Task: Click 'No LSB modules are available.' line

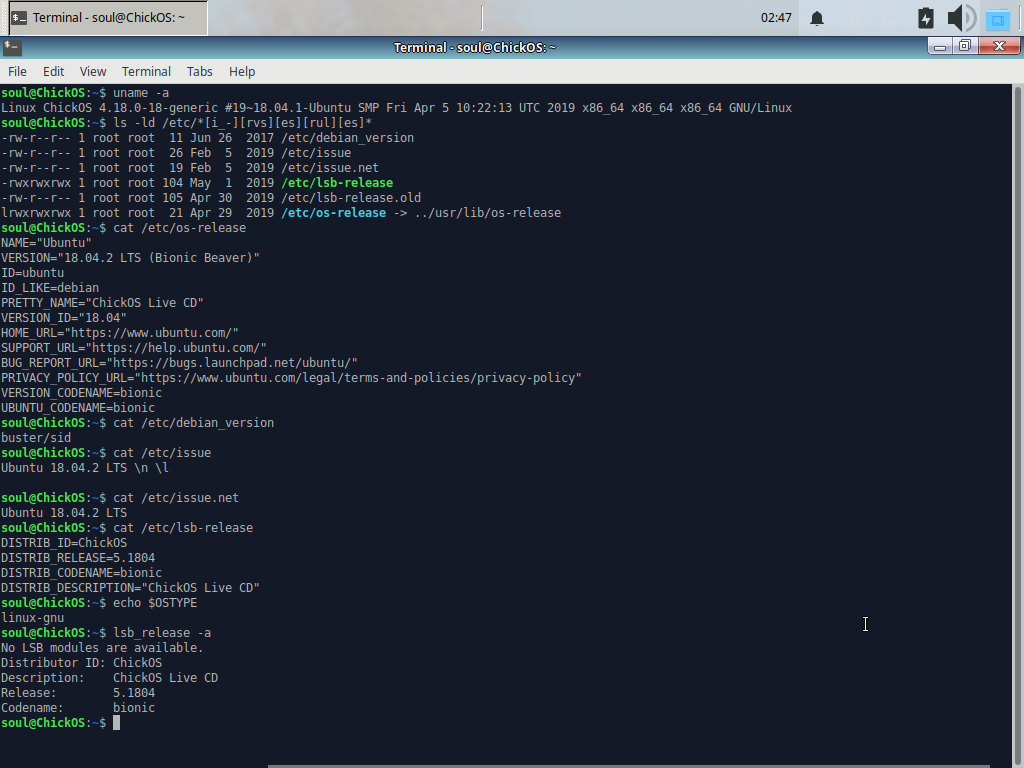Action: (x=103, y=648)
